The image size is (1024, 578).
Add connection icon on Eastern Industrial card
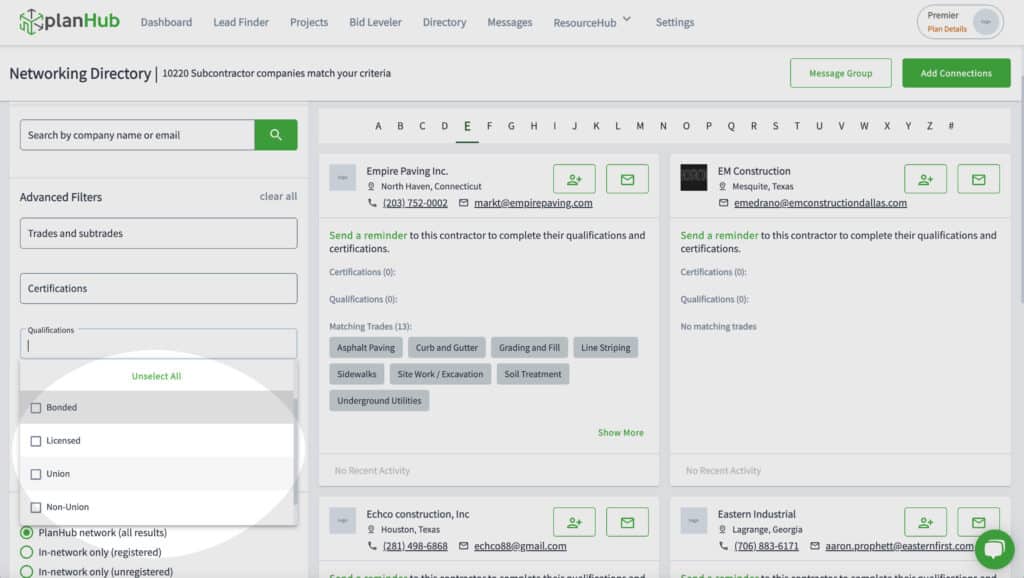coord(925,521)
